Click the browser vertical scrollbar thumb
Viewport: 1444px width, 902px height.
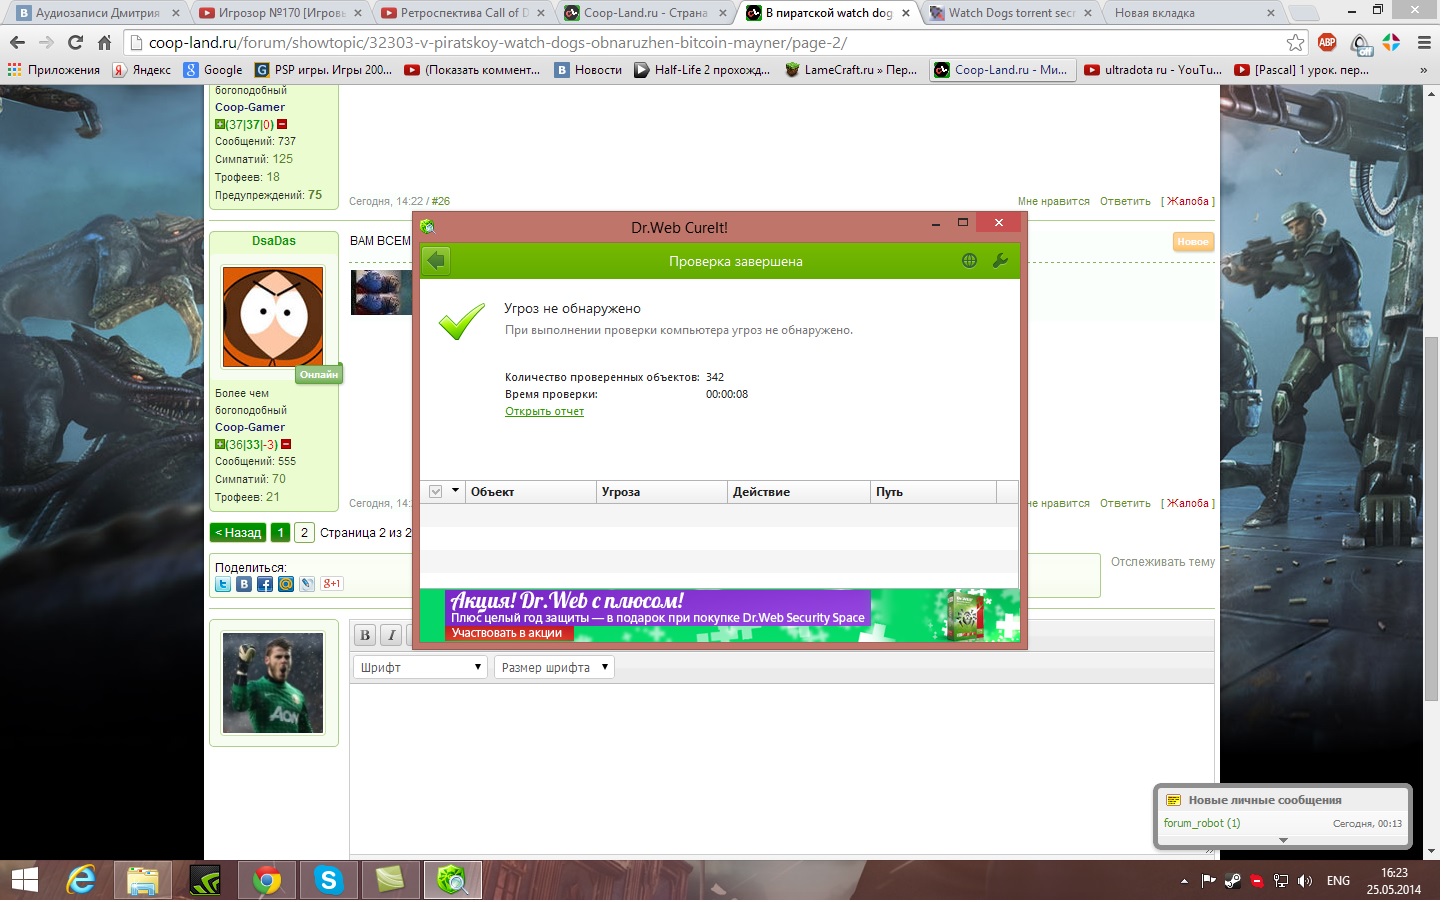click(1431, 519)
